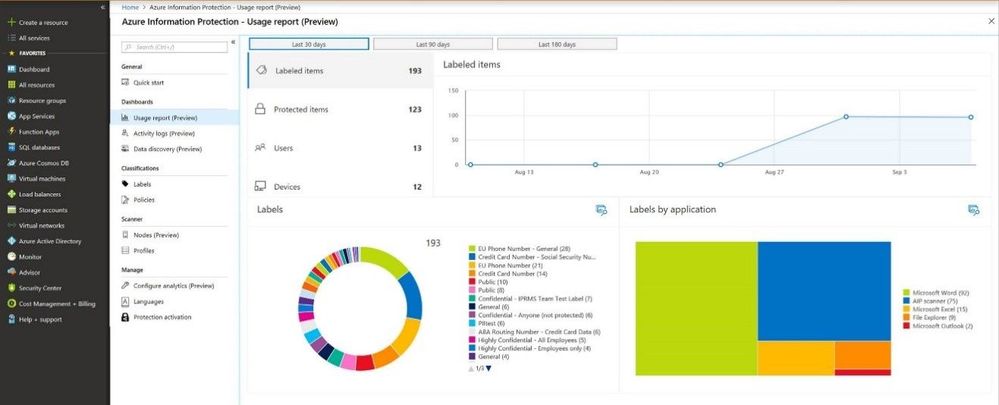Click the App Services icon
Screen dimensions: 999x405
tap(11, 116)
